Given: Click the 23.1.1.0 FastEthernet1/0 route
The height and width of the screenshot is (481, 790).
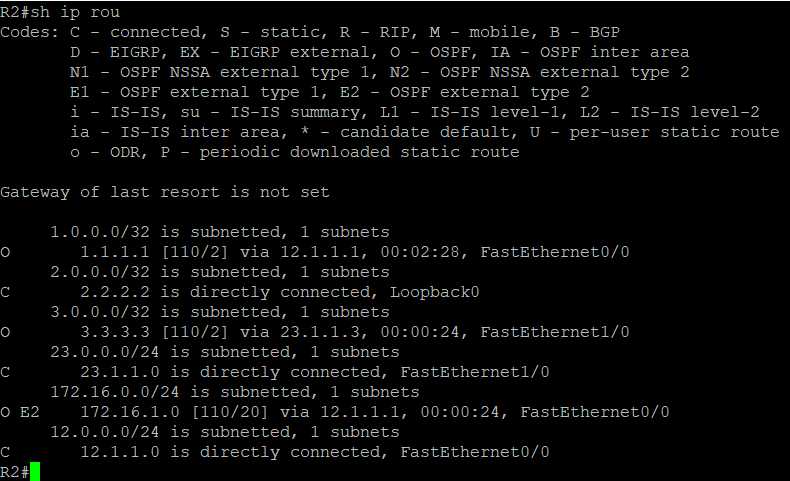Looking at the screenshot, I should (x=275, y=372).
